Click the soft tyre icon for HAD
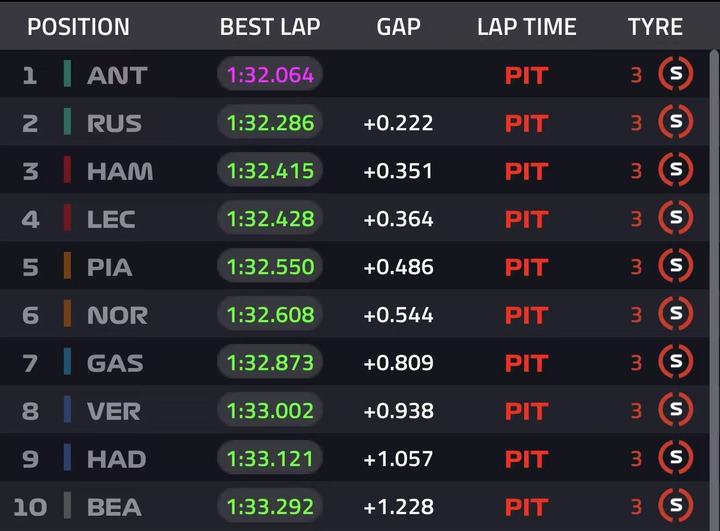Viewport: 720px width, 531px height. click(676, 458)
